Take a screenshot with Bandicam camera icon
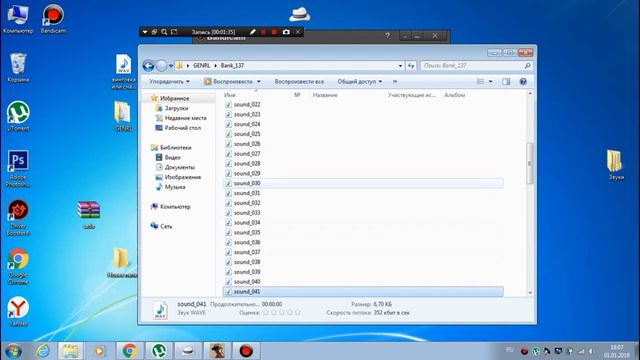The image size is (640, 360). pos(286,32)
